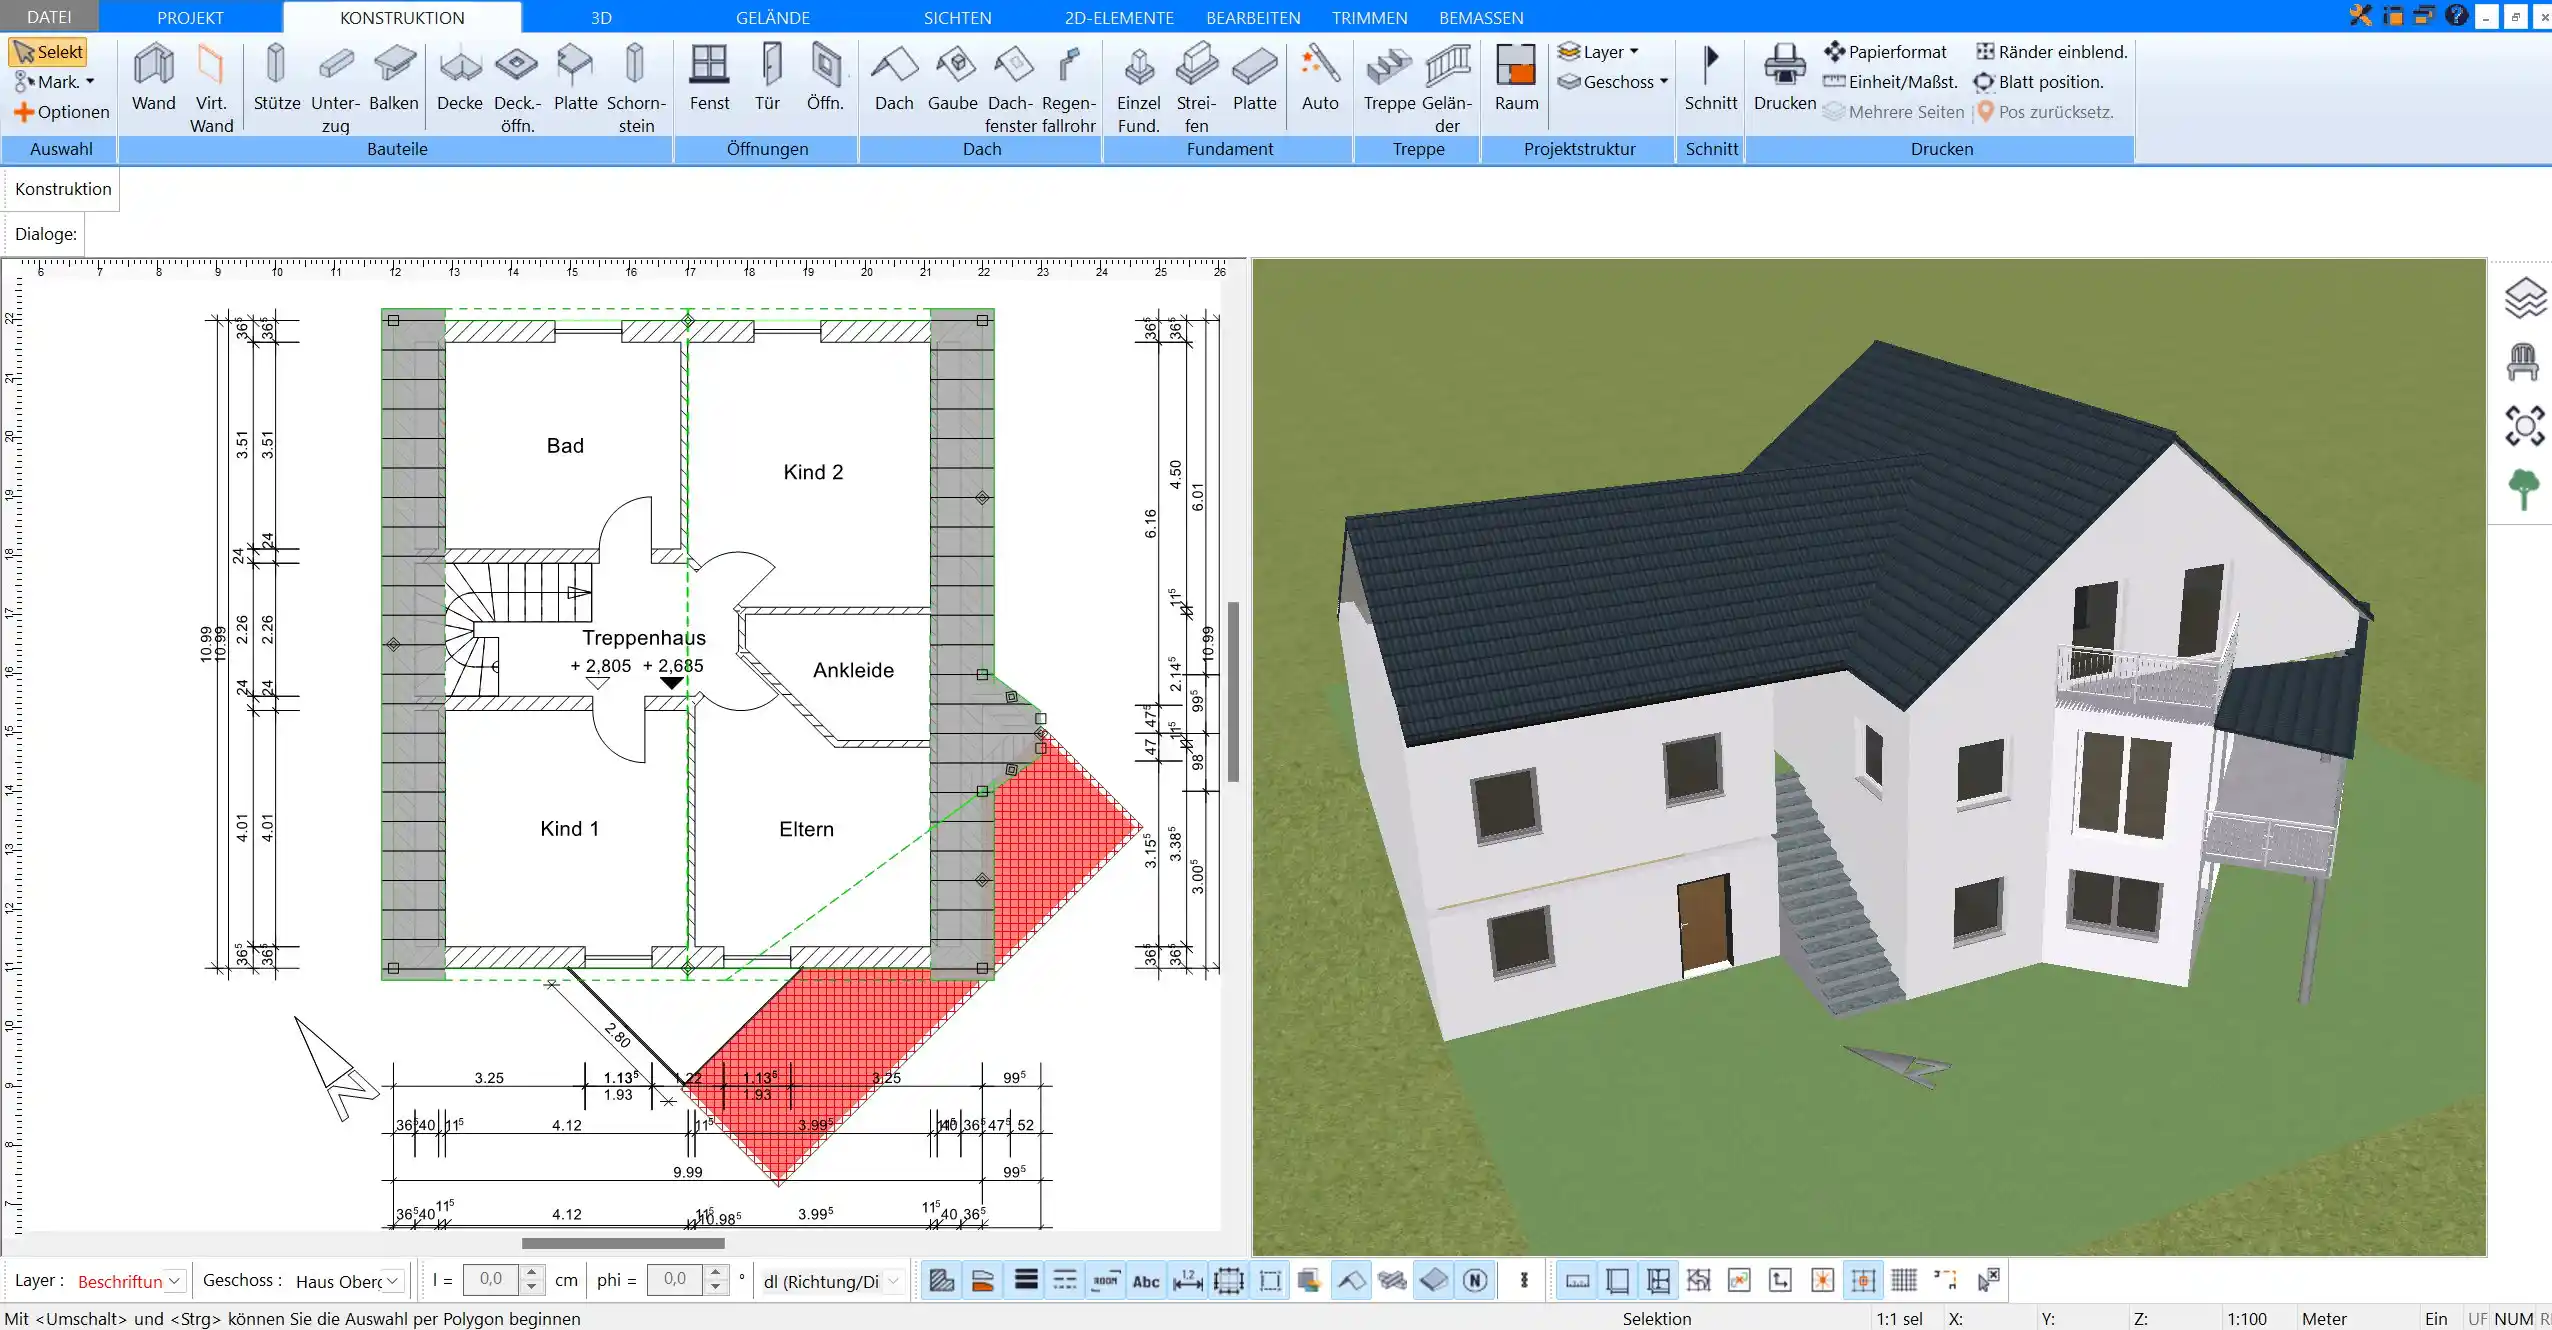Viewport: 2552px width, 1330px height.
Task: Switch to the 2D-ELEMENTE tab
Action: tap(1119, 17)
